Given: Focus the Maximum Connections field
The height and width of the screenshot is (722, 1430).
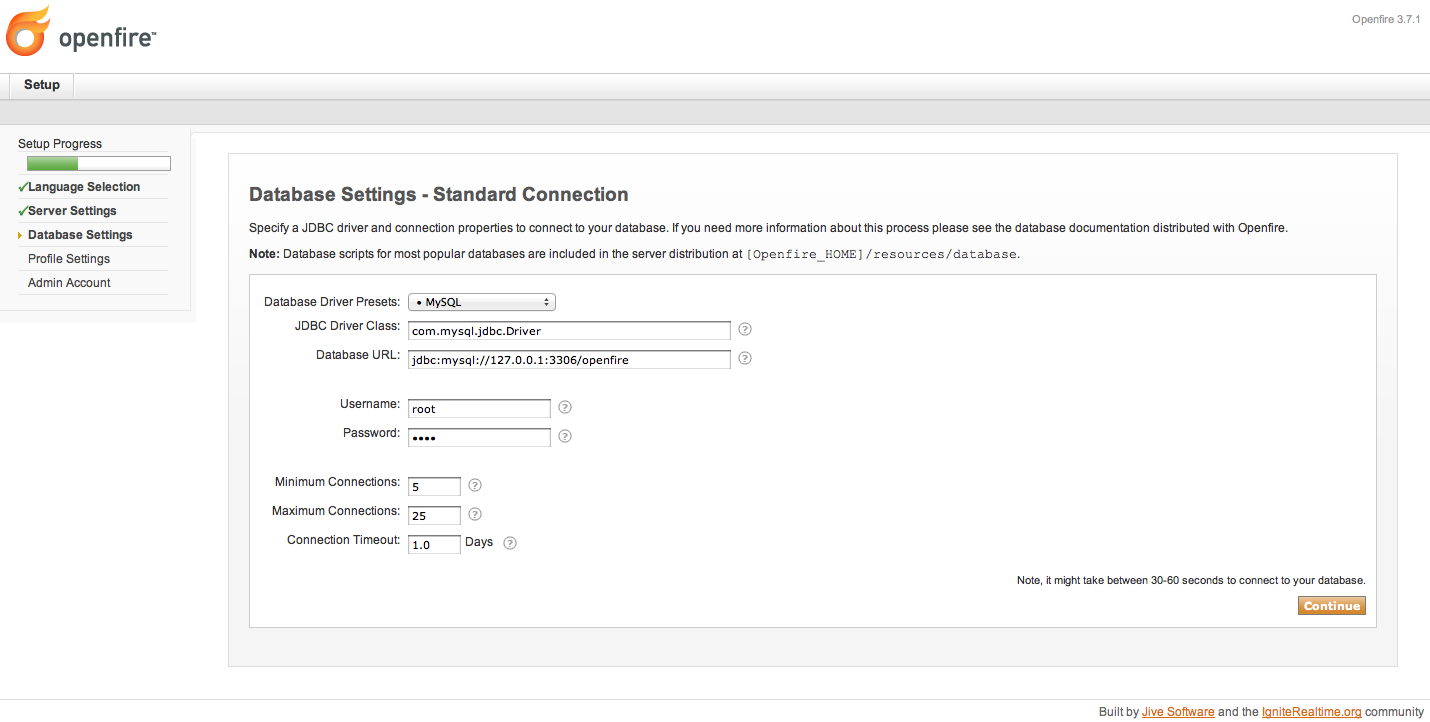Looking at the screenshot, I should [x=434, y=515].
